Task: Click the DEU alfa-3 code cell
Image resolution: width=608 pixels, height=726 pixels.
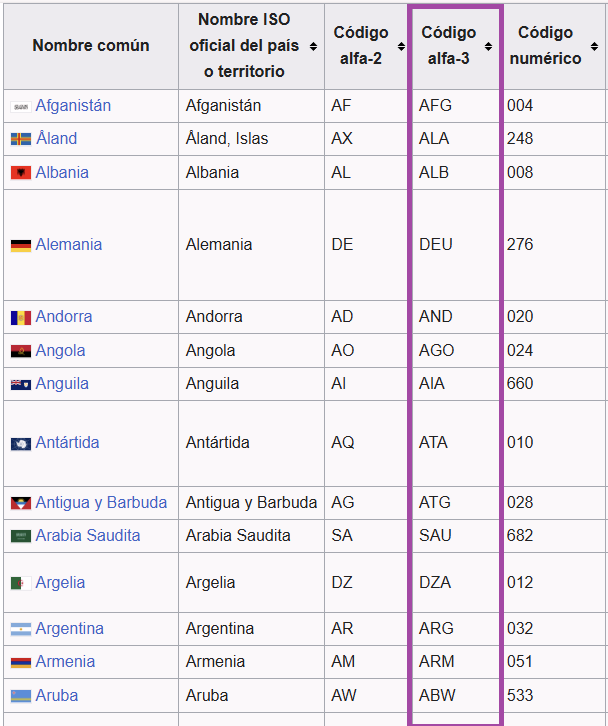Action: tap(436, 245)
